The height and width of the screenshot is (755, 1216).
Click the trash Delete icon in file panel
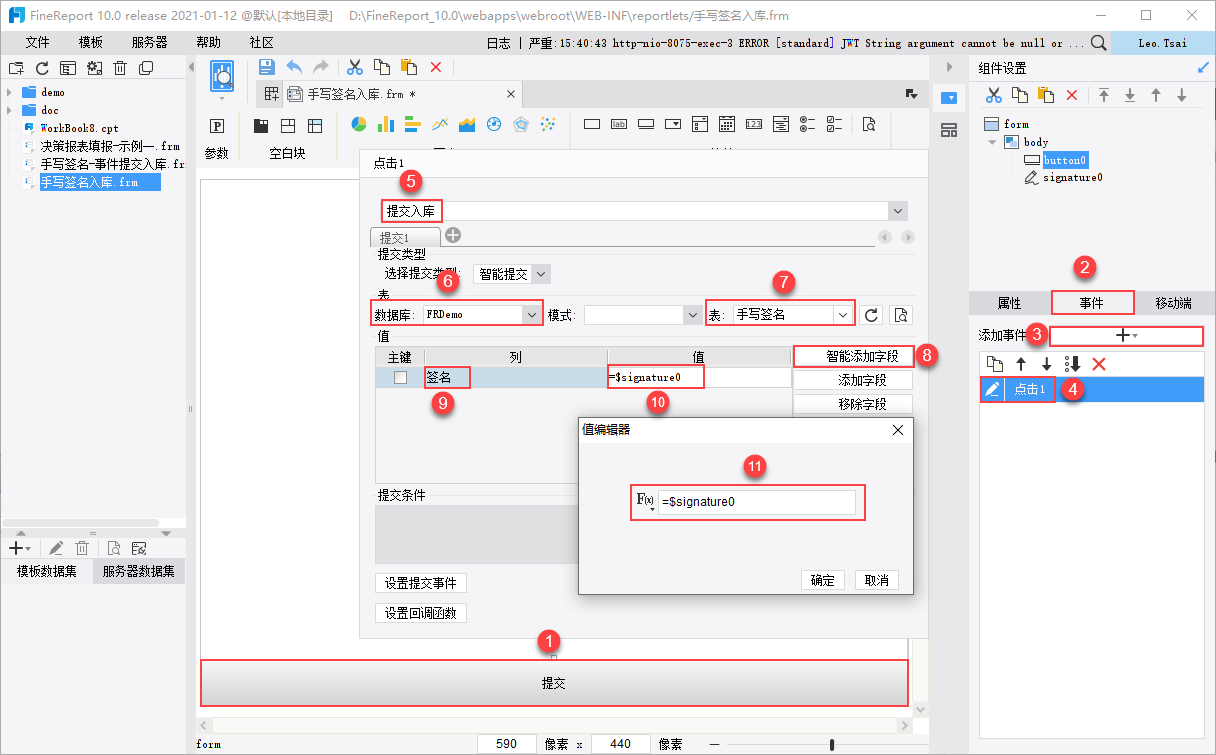click(120, 68)
